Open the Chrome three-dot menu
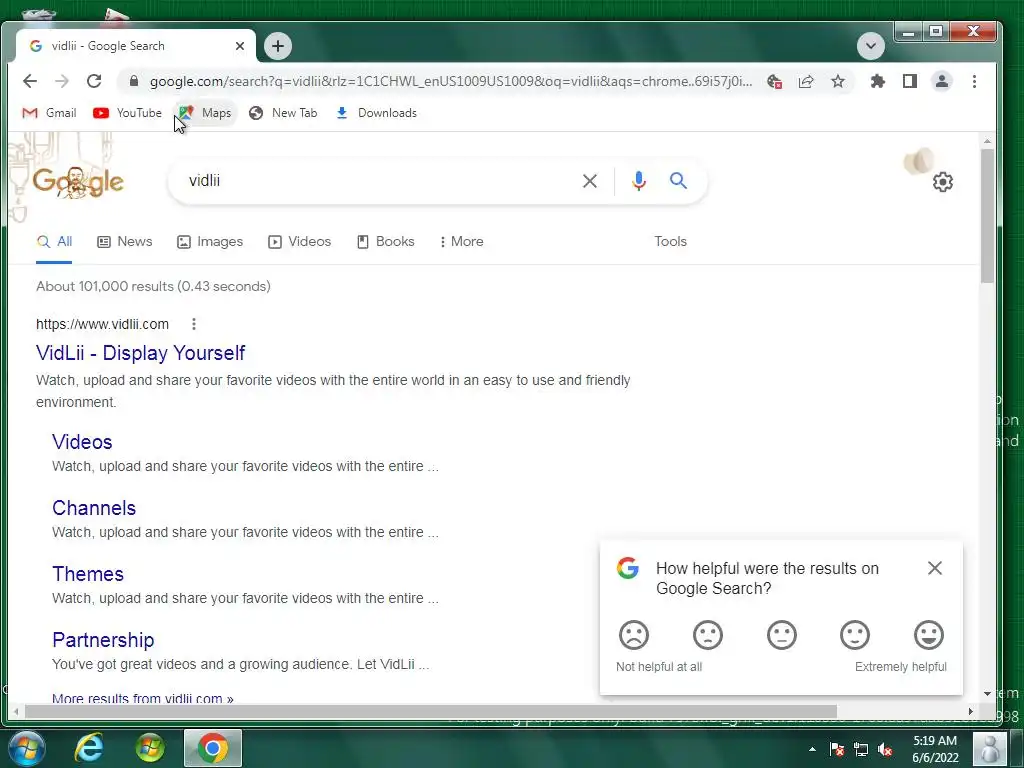Viewport: 1024px width, 768px height. coord(974,81)
